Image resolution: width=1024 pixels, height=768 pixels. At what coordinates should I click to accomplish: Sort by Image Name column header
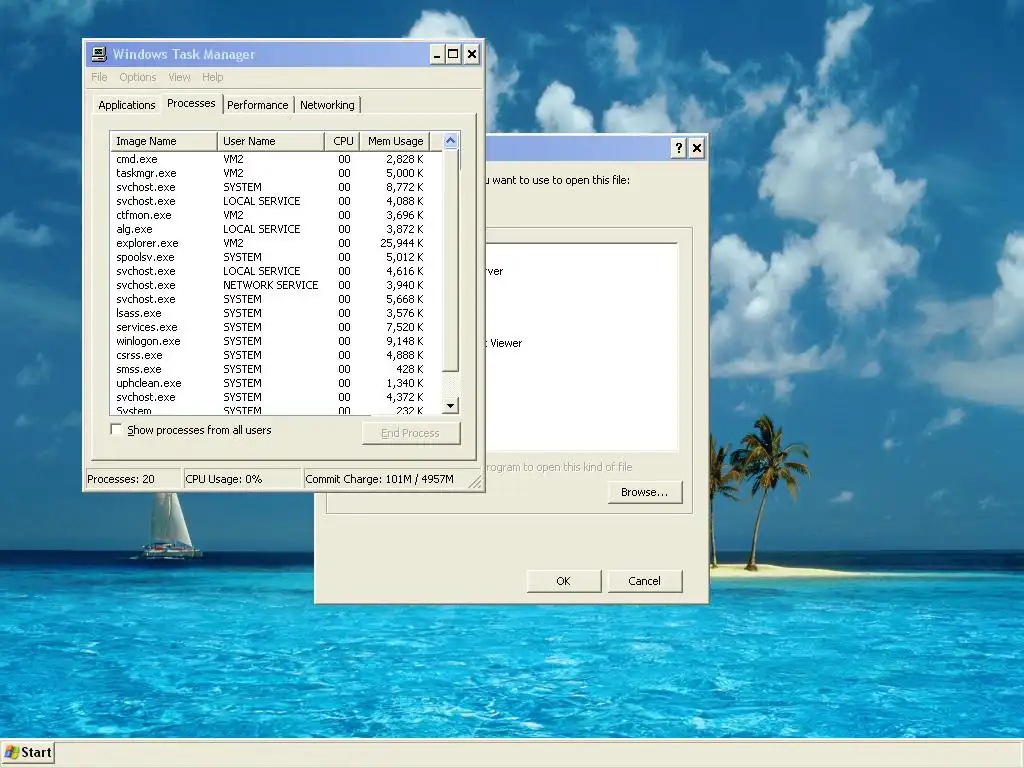tap(163, 141)
